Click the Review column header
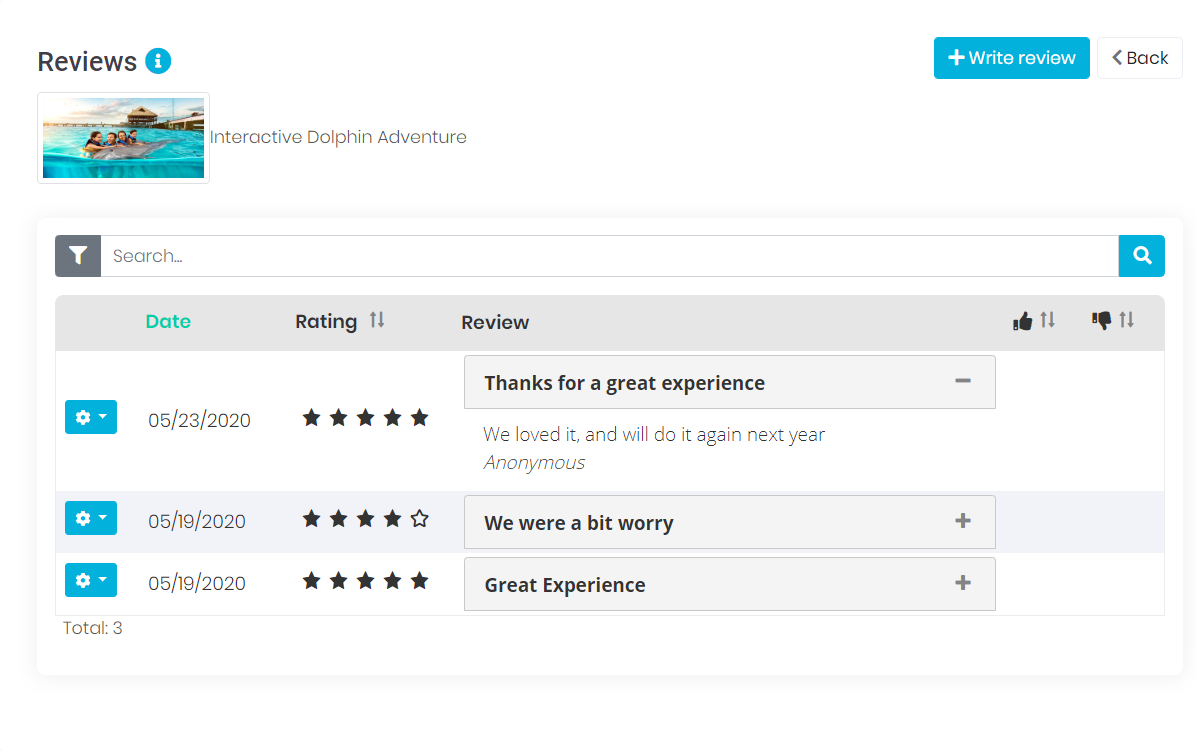This screenshot has width=1197, height=752. pos(495,322)
